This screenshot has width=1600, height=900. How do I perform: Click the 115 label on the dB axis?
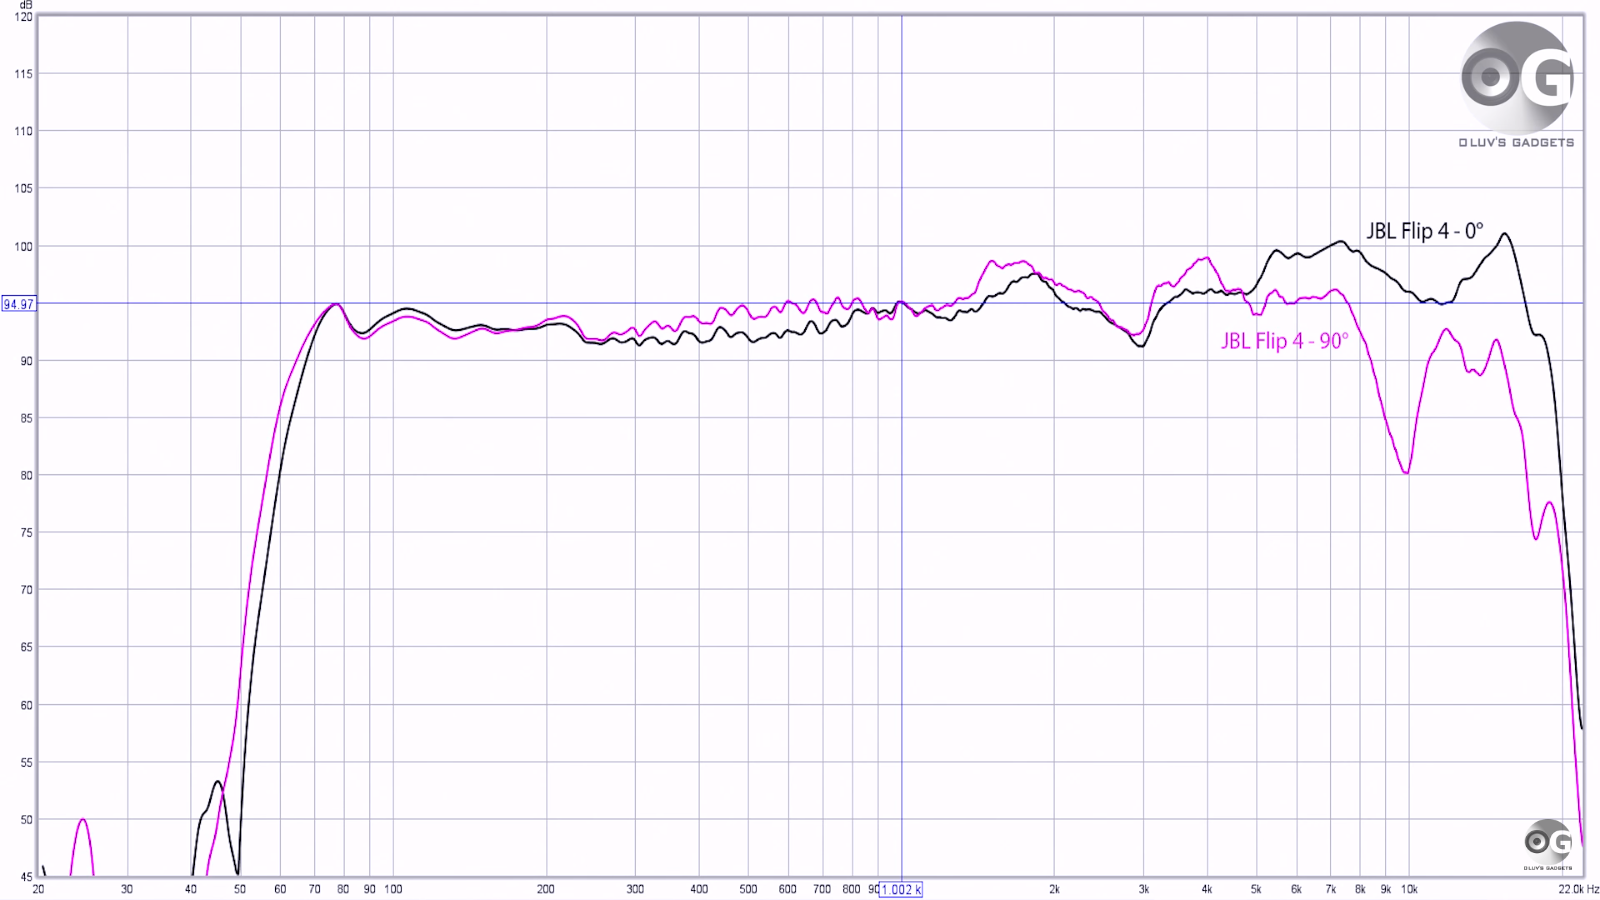[x=24, y=74]
